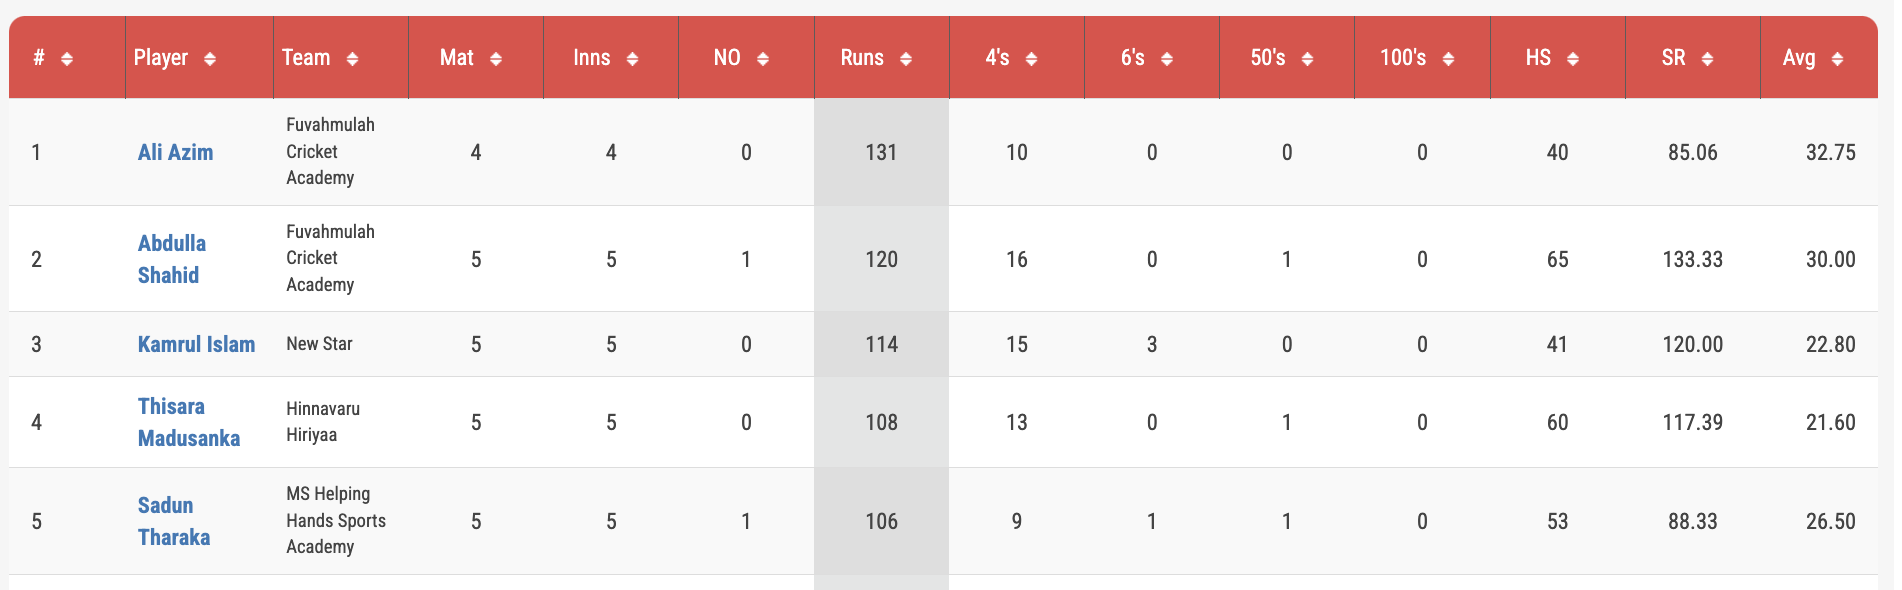Open Abdulla Shahid's player link
Screen dimensions: 1902x590
172,259
